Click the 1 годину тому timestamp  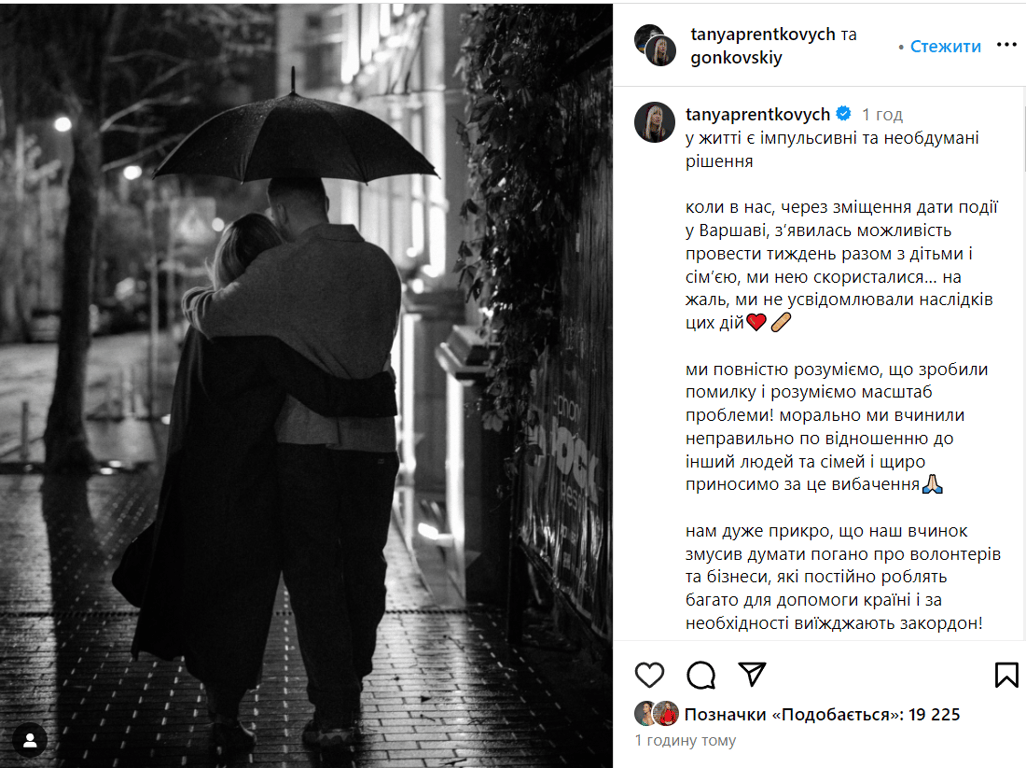[685, 741]
